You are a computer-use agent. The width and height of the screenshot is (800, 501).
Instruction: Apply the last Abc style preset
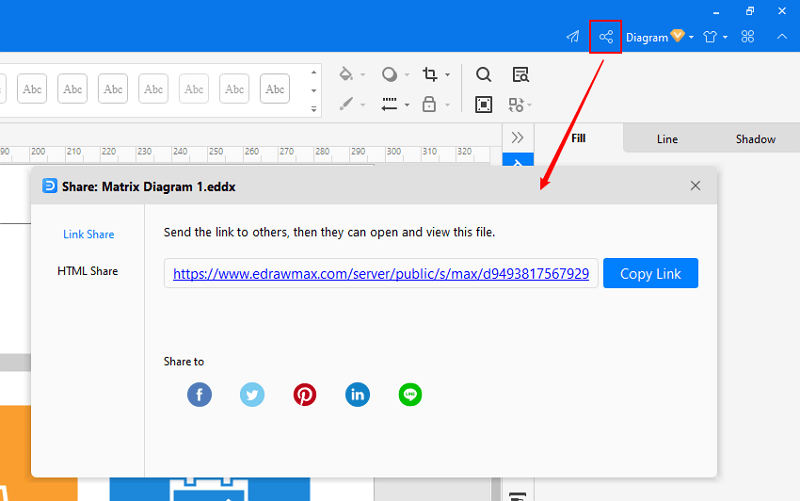[275, 89]
